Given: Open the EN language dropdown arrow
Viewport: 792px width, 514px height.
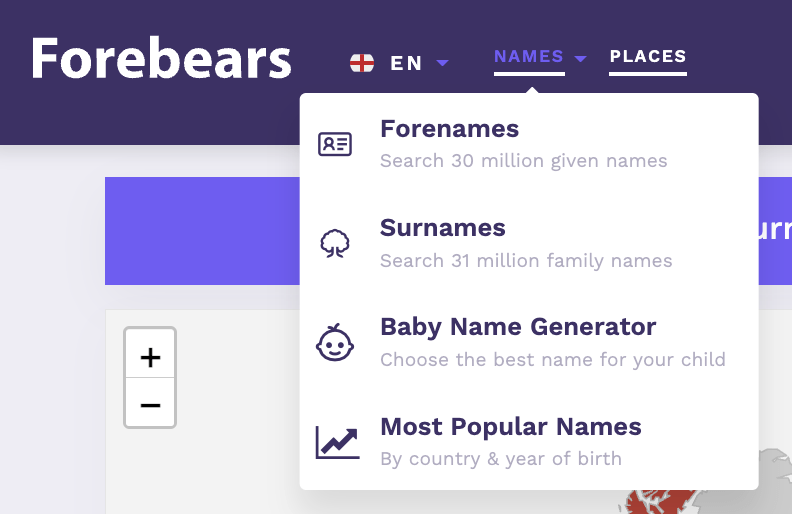Looking at the screenshot, I should [443, 64].
